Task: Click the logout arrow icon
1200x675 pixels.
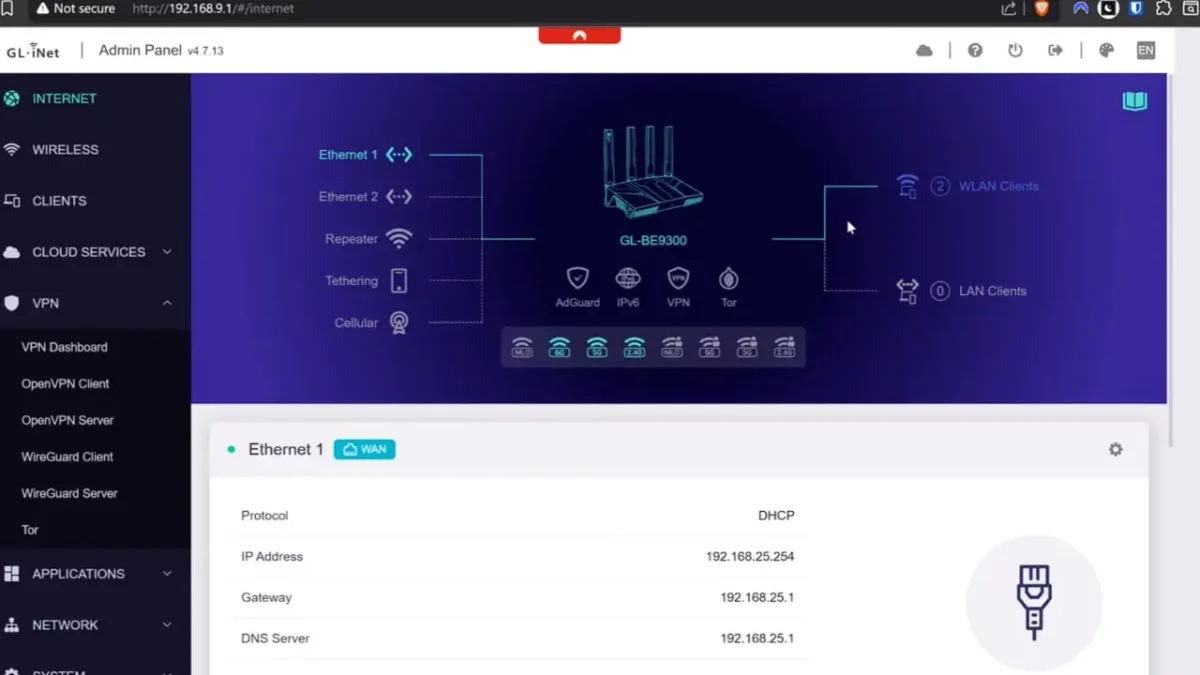Action: click(1055, 51)
